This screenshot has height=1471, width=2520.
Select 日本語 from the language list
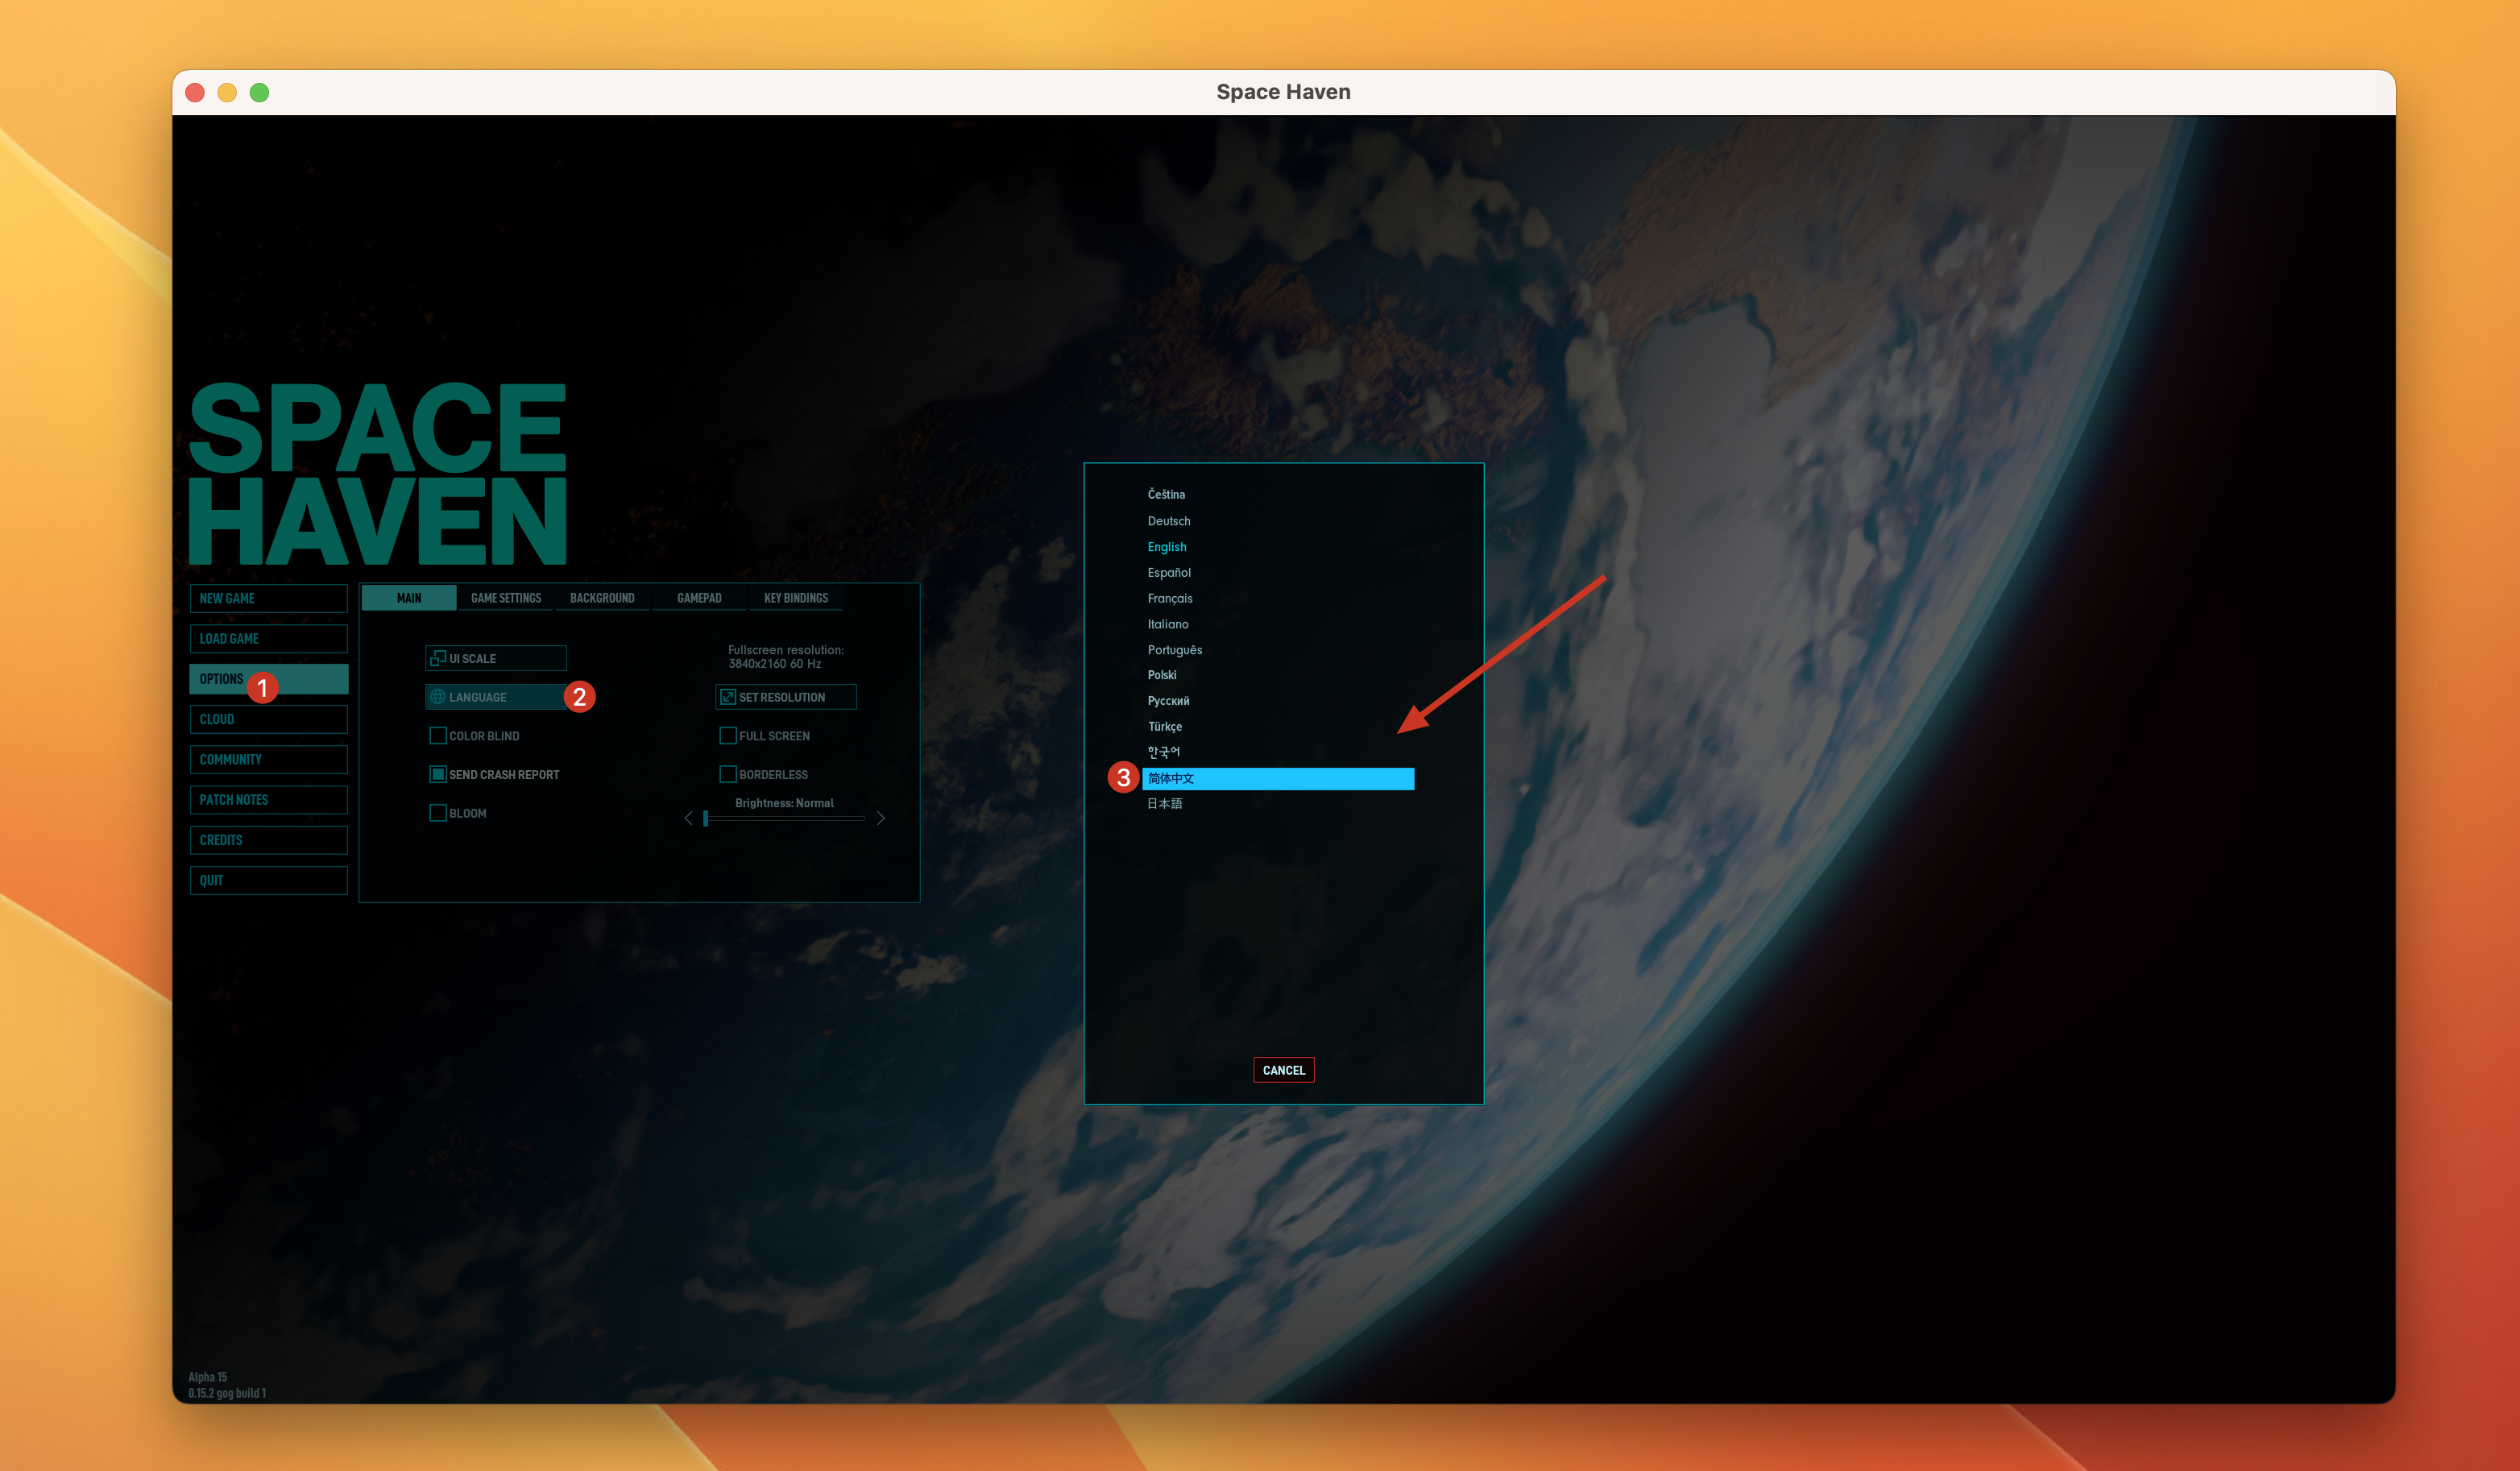(x=1165, y=804)
